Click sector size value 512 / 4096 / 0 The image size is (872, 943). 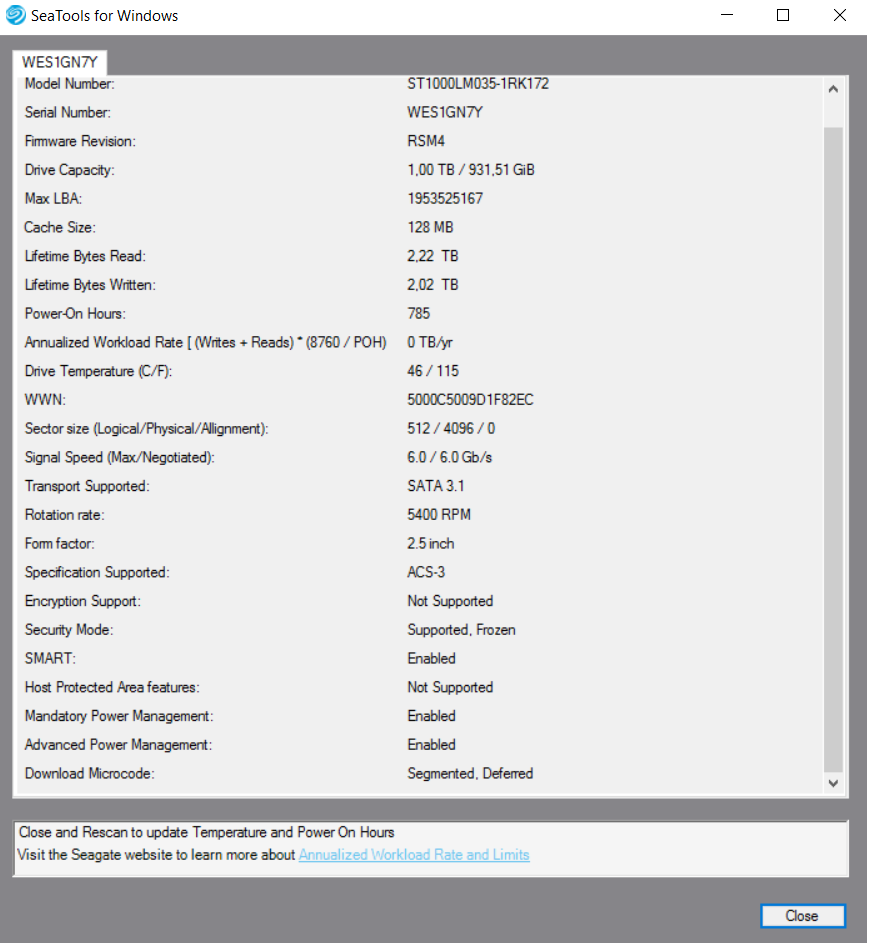coord(451,429)
